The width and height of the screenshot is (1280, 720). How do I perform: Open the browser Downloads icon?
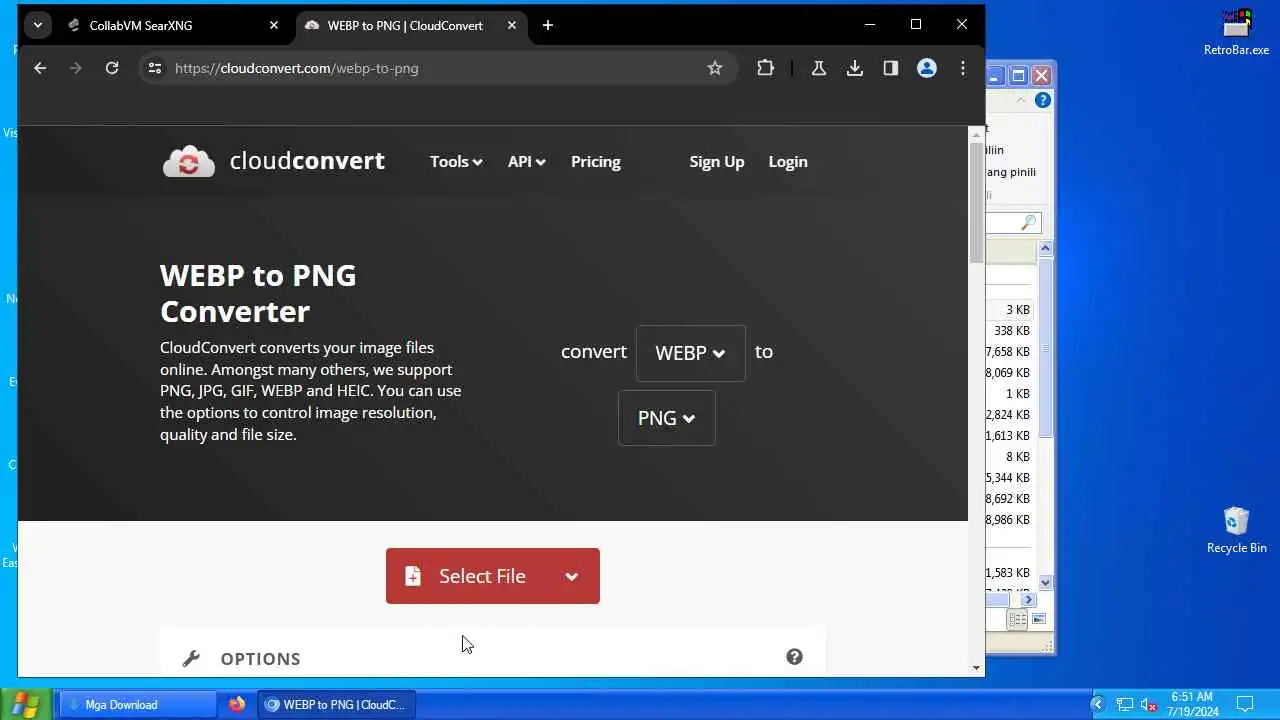855,68
